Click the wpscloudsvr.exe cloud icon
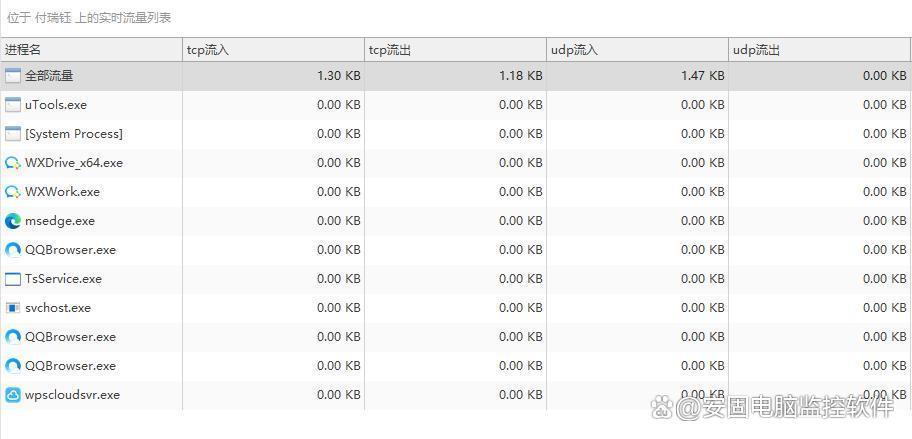912x439 pixels. point(13,395)
